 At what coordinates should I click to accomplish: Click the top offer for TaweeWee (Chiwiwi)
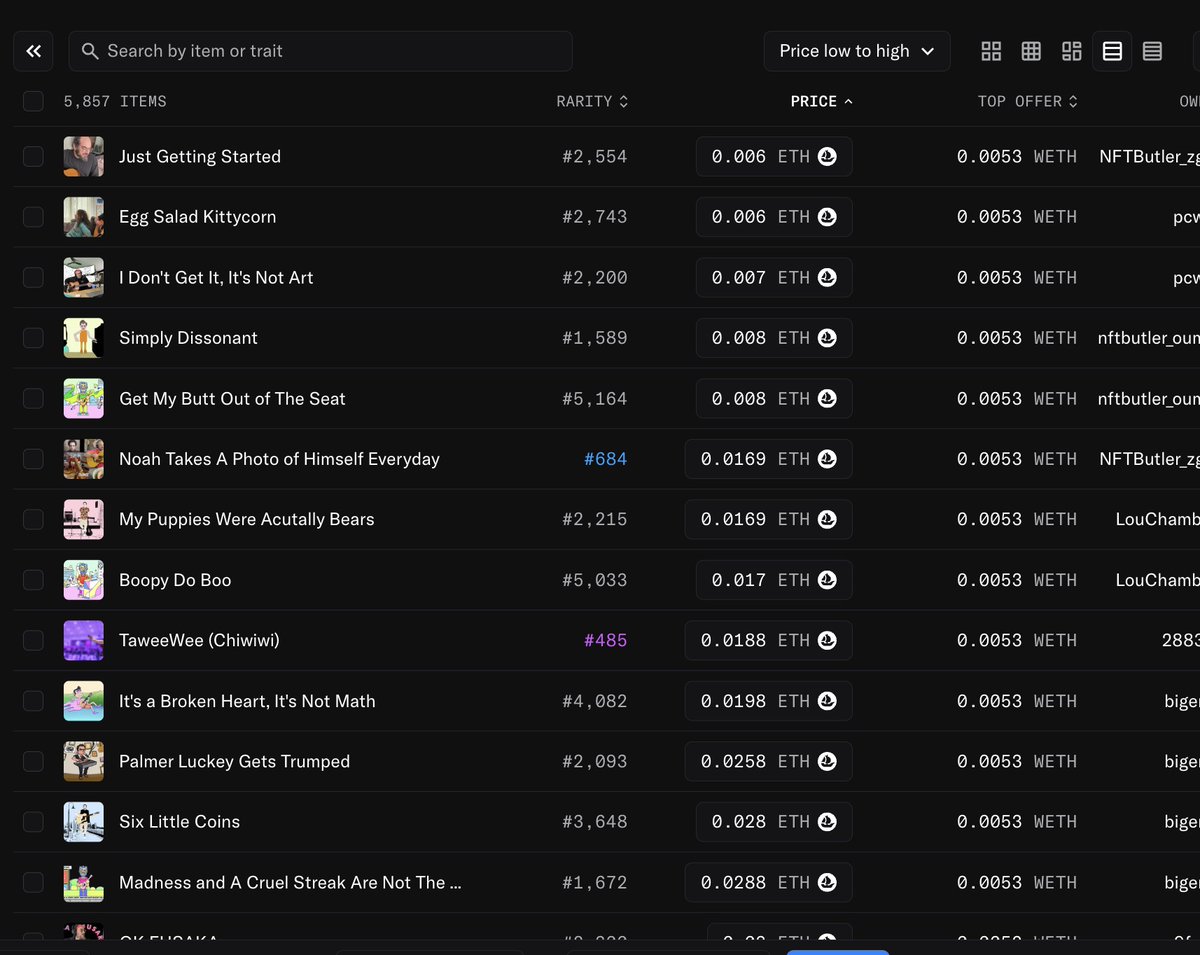(x=1017, y=640)
